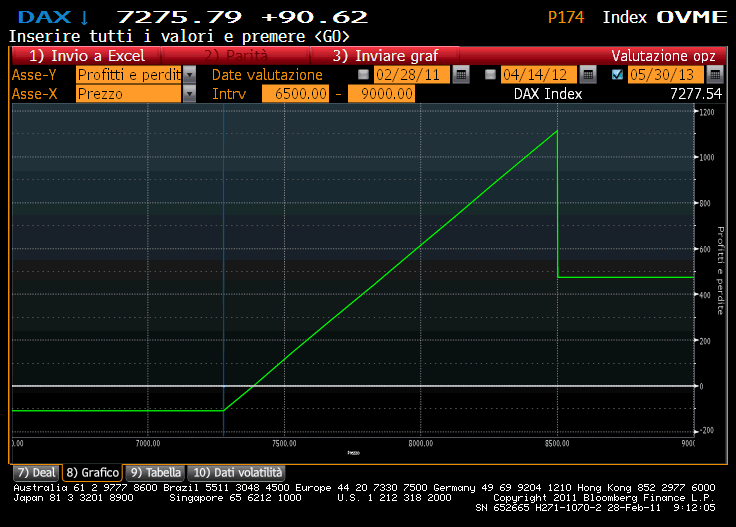Open calendar picker for 04/14/12 date

(x=588, y=75)
